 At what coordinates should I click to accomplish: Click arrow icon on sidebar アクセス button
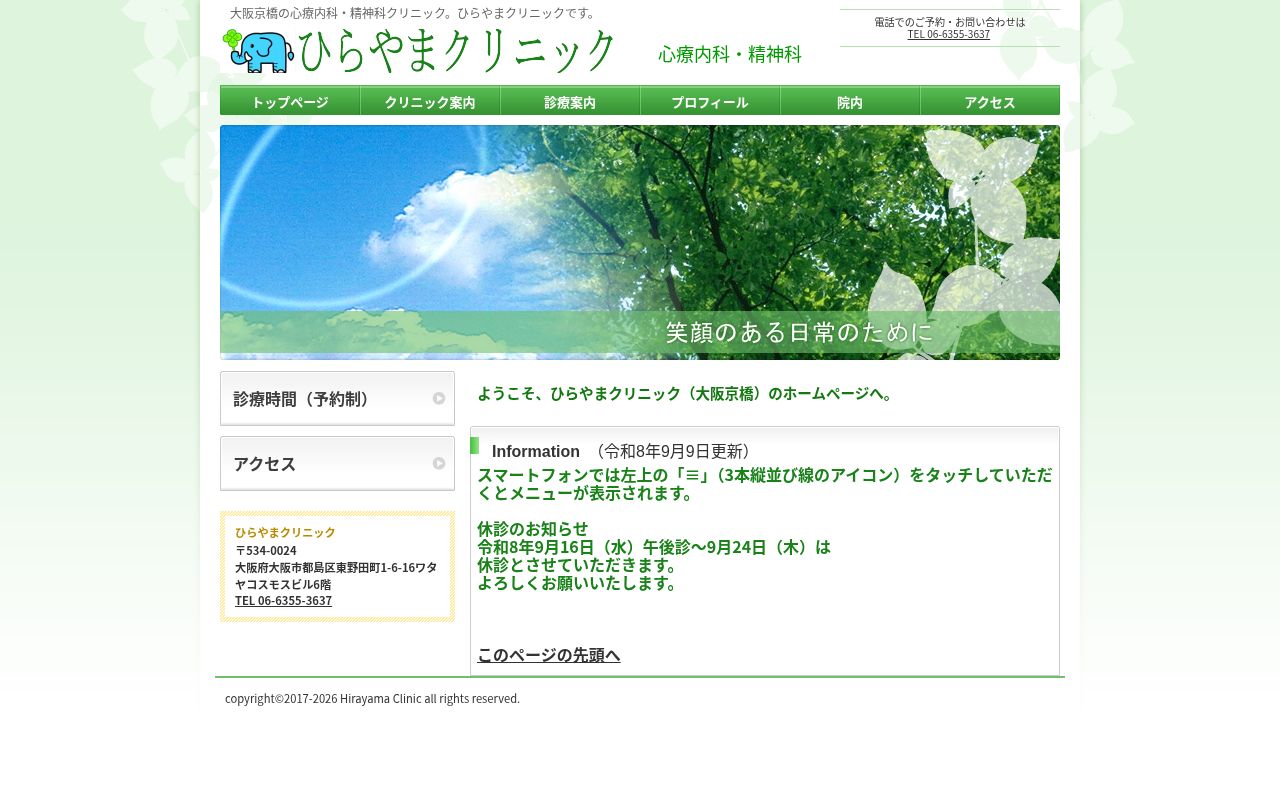(x=439, y=463)
